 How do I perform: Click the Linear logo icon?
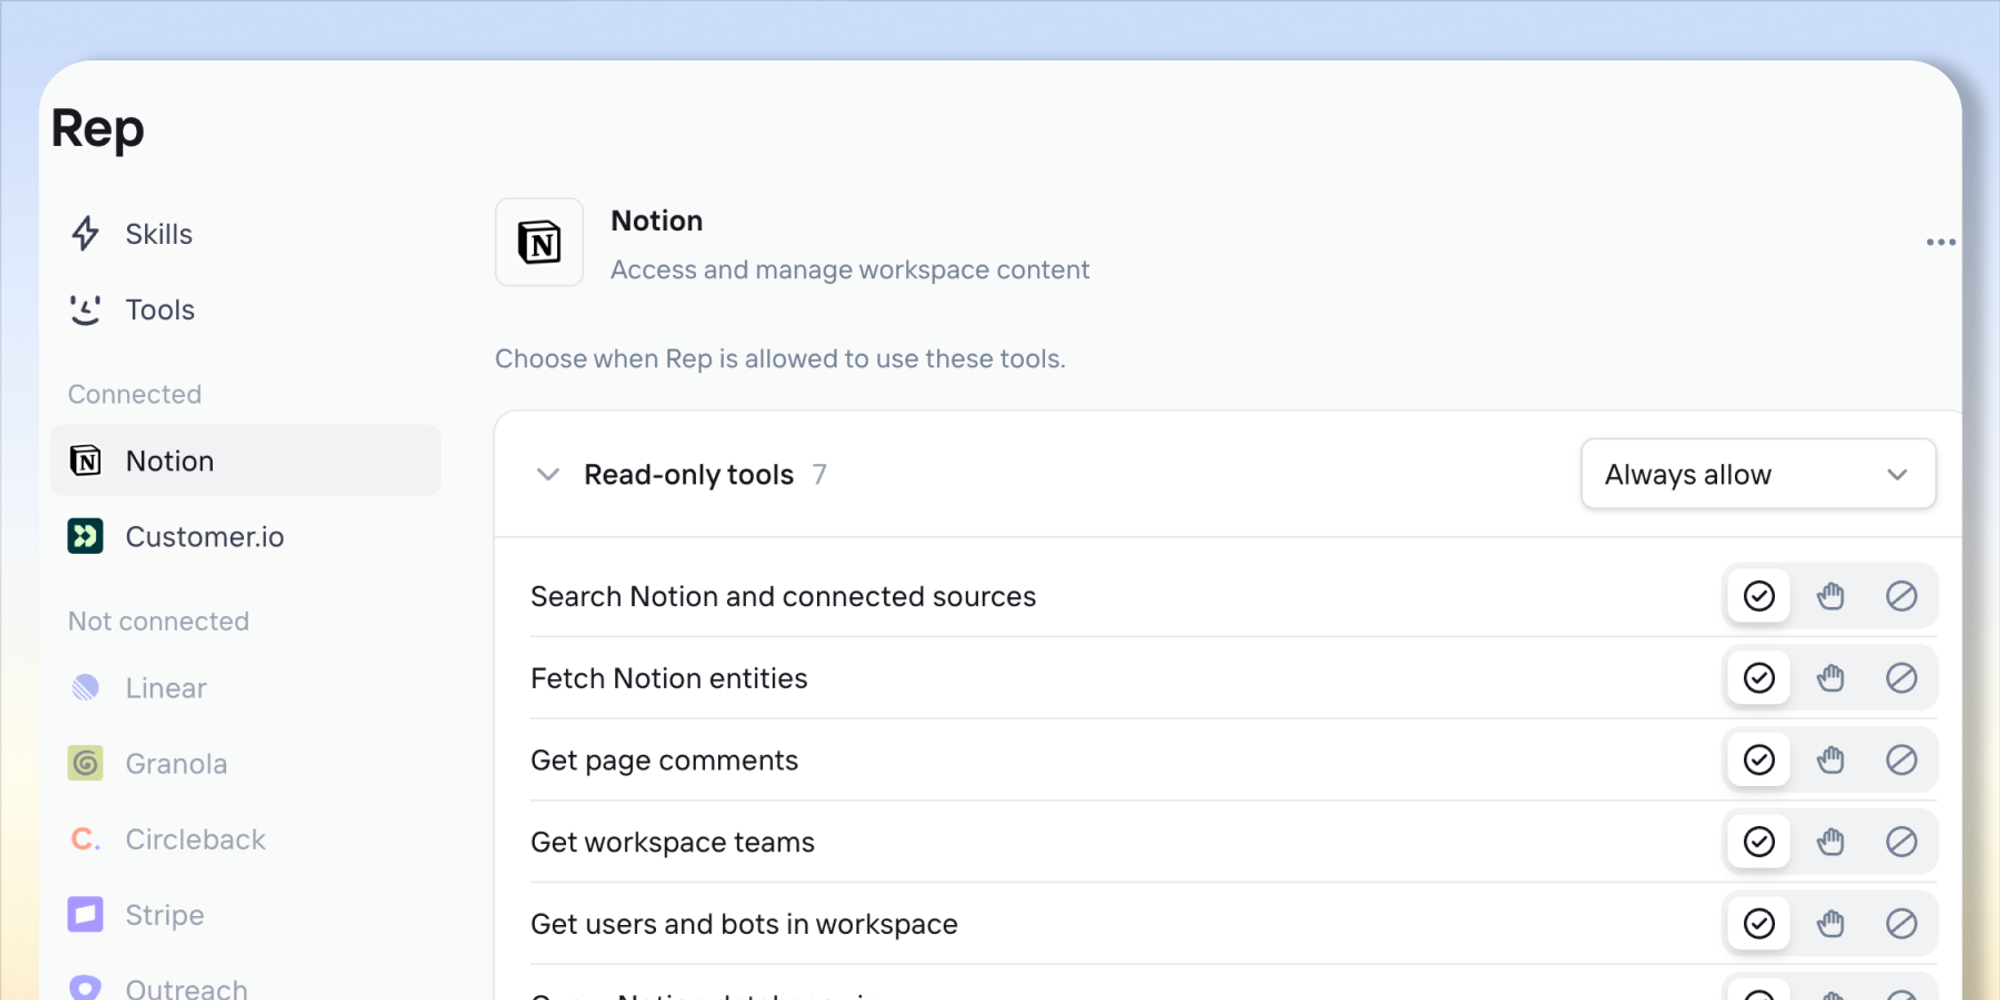(86, 688)
